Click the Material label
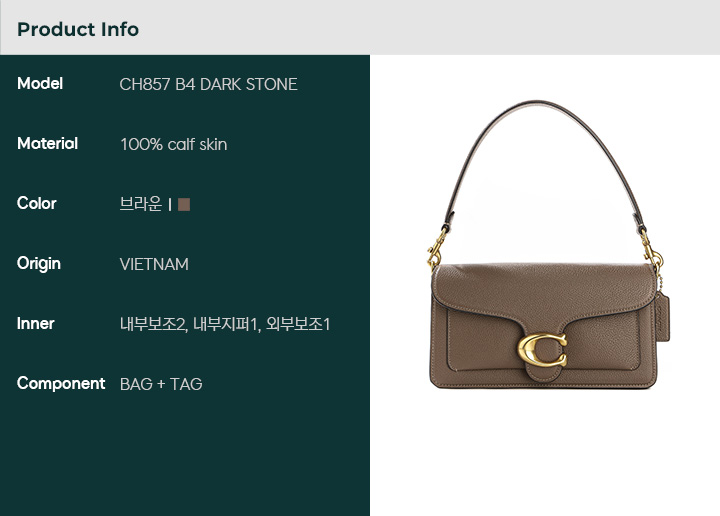 click(x=47, y=144)
